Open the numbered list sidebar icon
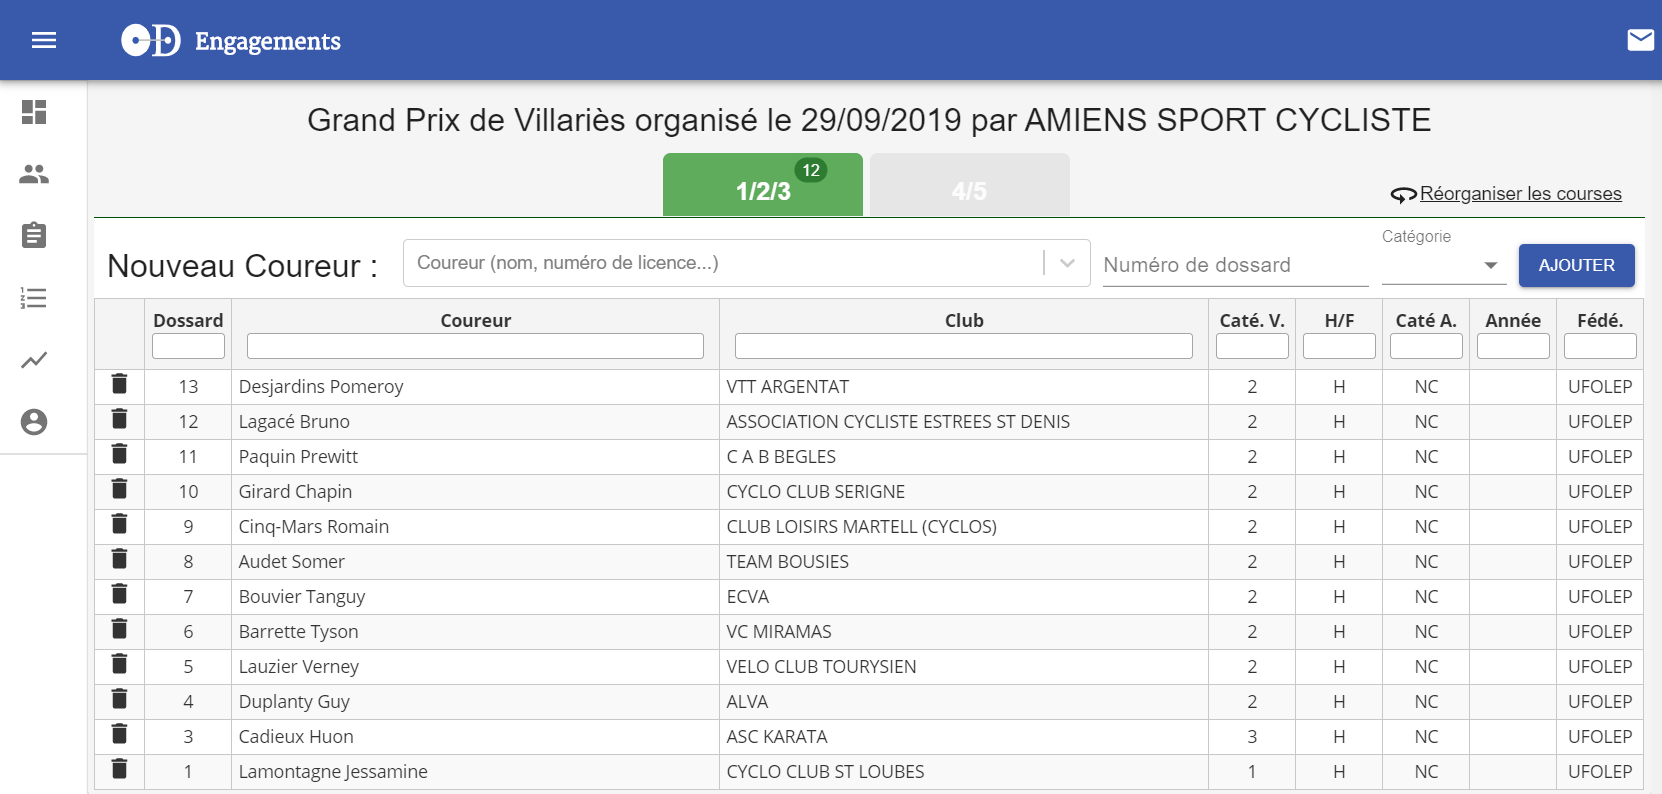 [x=34, y=298]
